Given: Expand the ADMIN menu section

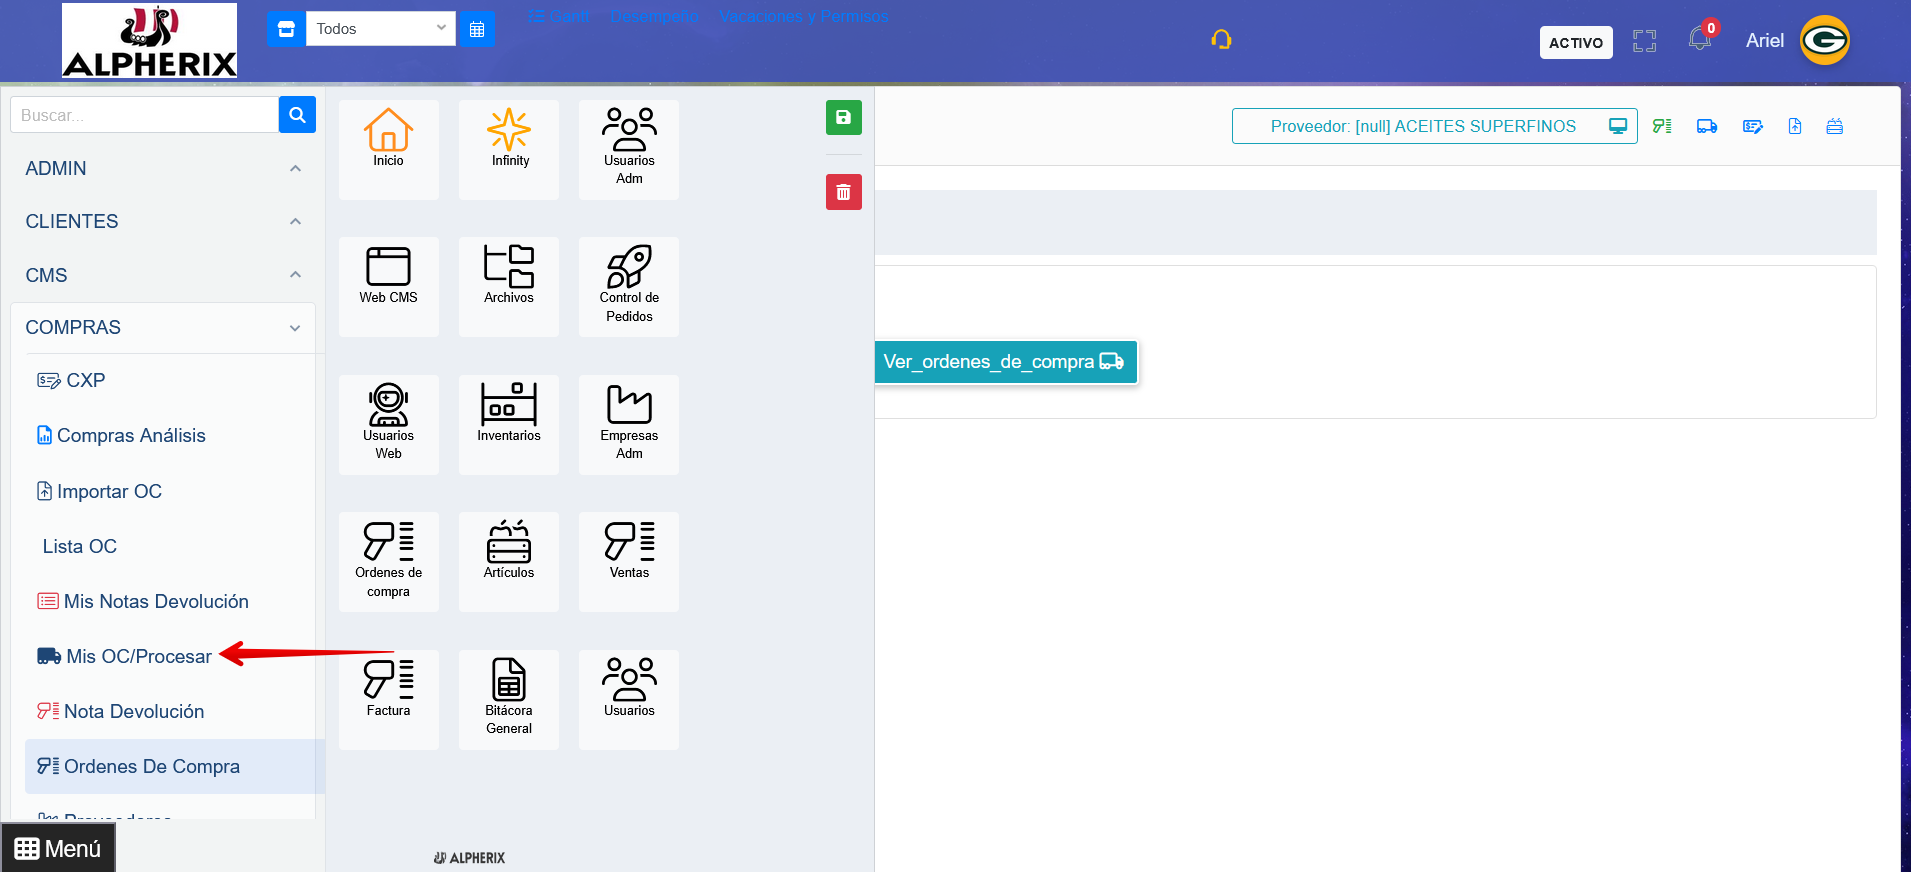Looking at the screenshot, I should click(x=162, y=169).
